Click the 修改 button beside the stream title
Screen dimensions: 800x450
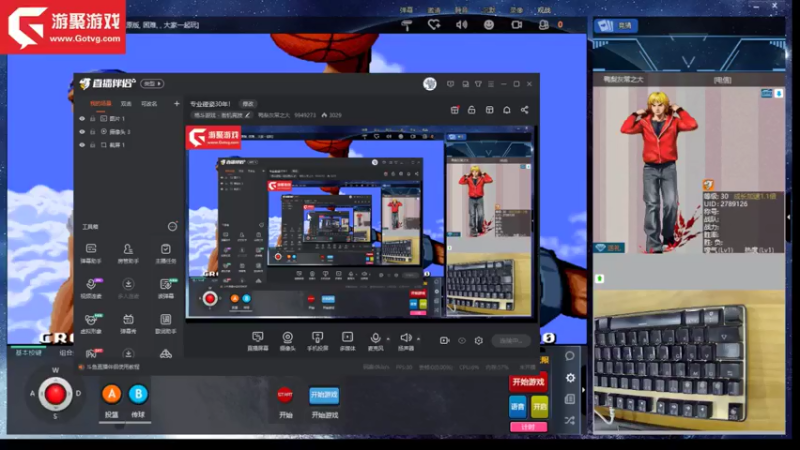coord(248,104)
